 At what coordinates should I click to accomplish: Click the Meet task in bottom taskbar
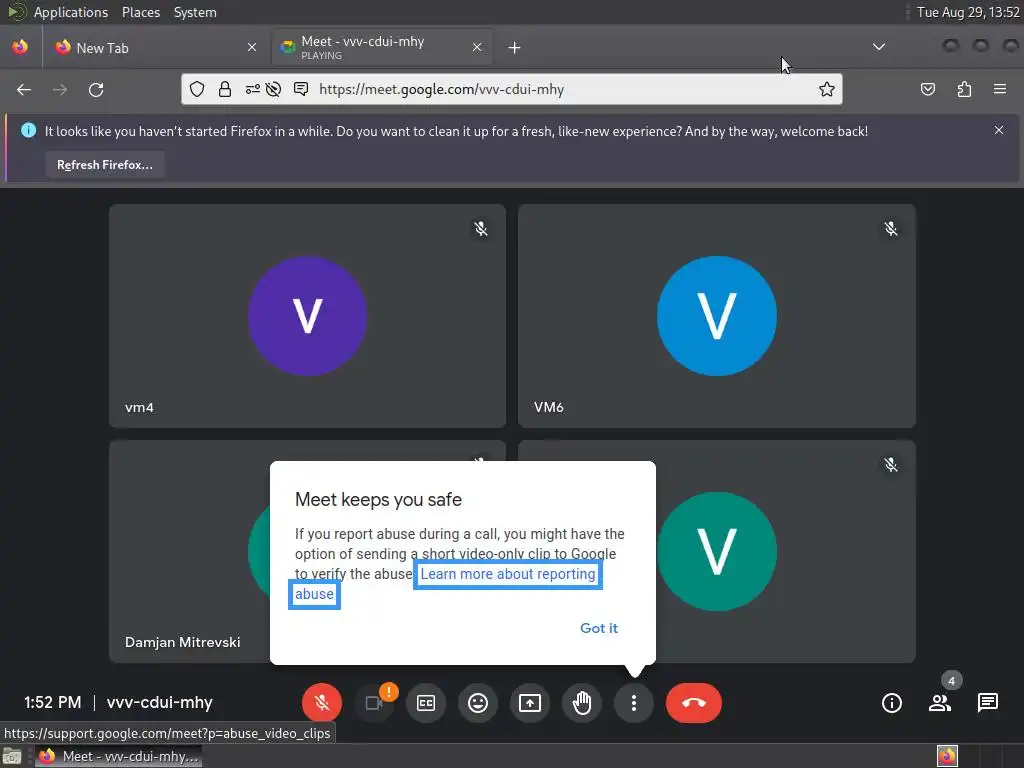[118, 756]
